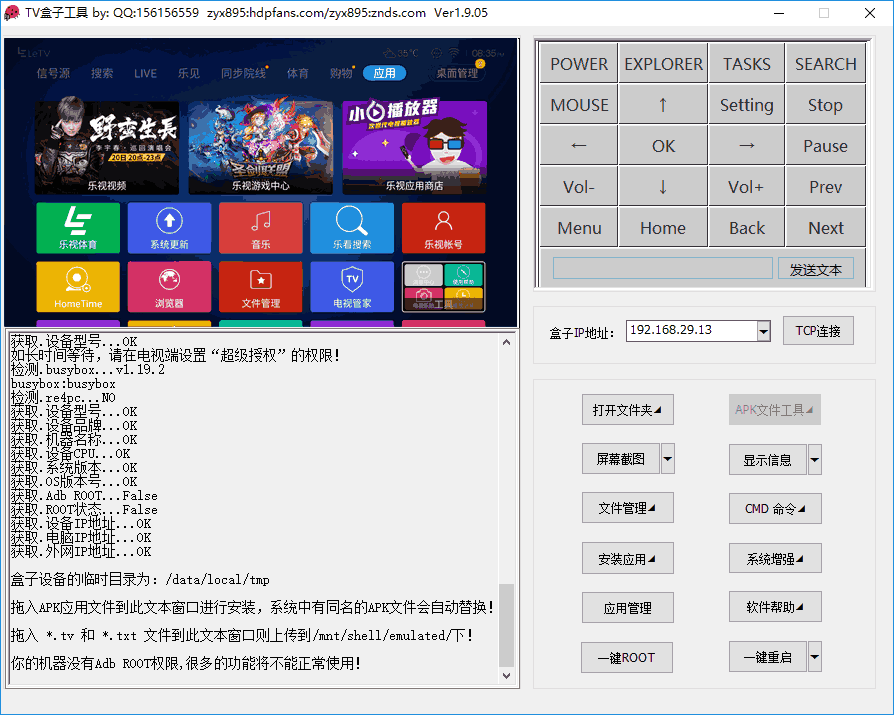Click the MOUSE remote button

[579, 104]
